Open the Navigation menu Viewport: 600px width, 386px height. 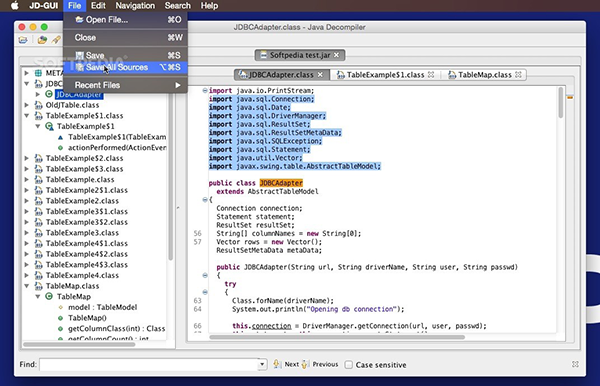[135, 6]
